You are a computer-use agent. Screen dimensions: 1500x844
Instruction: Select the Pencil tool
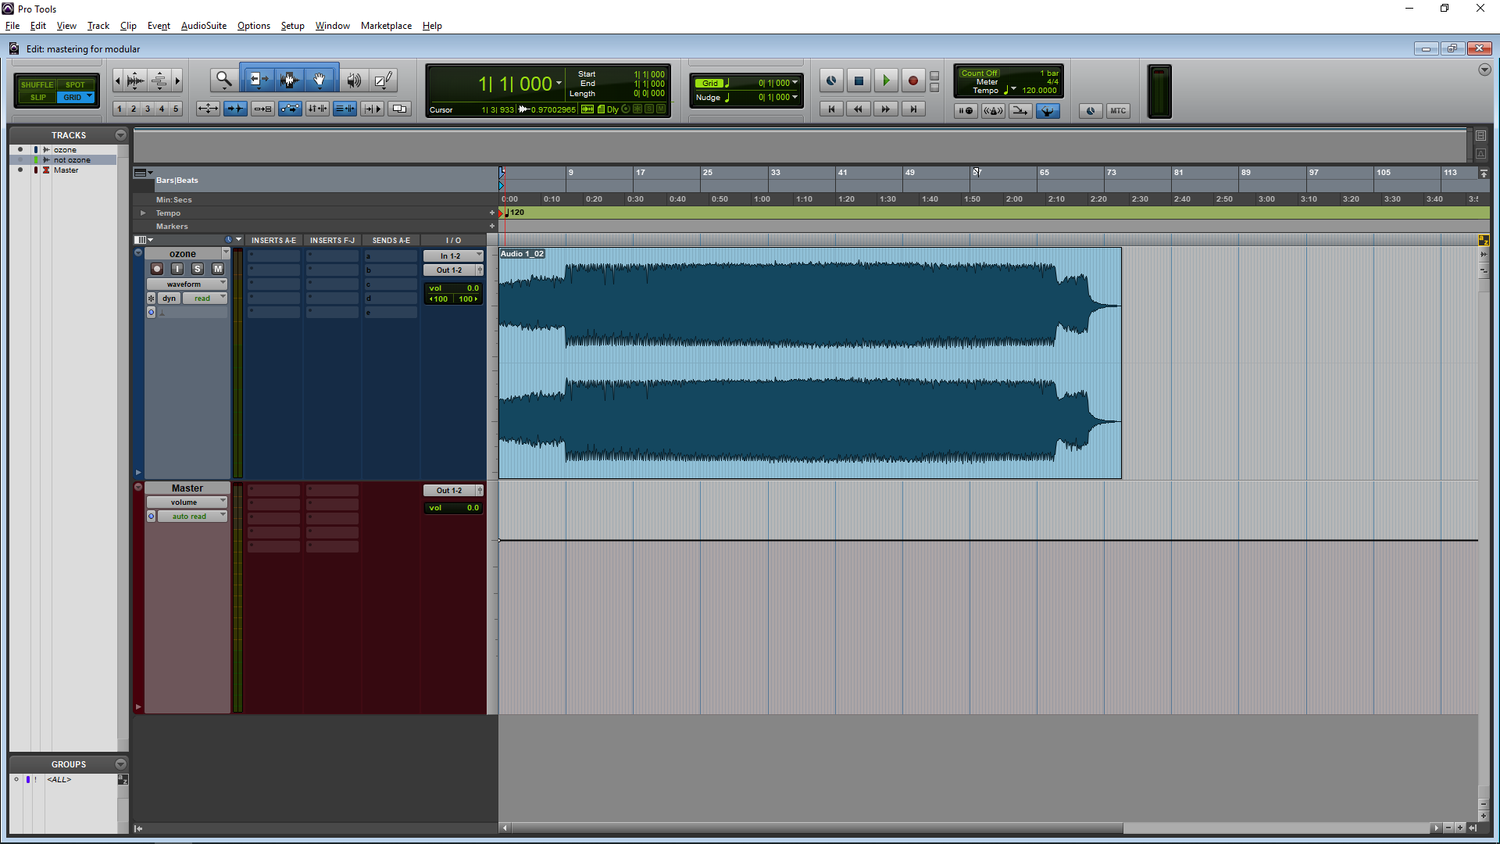(384, 80)
